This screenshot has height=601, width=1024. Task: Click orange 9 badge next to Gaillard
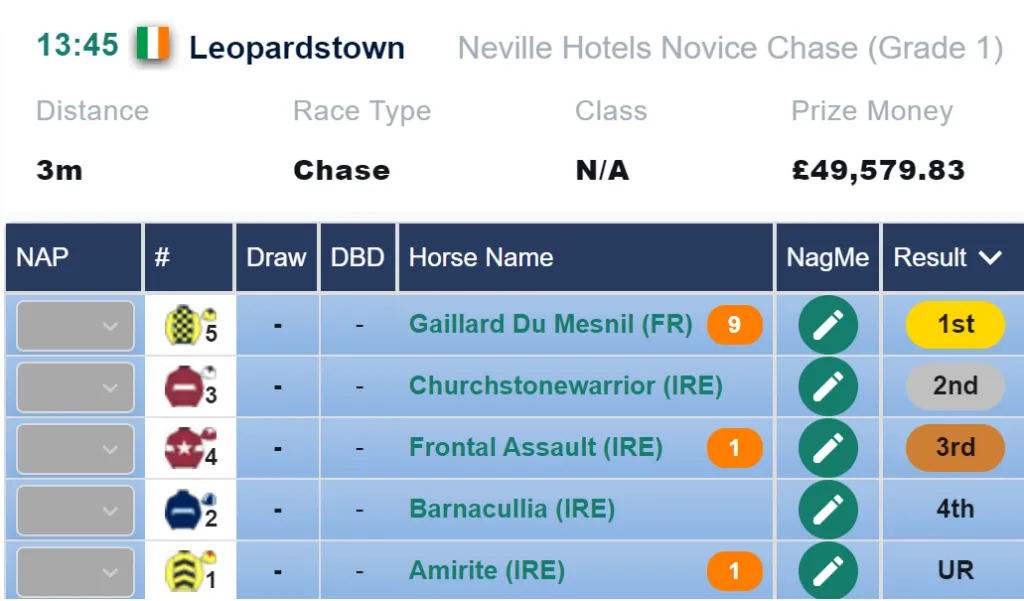click(735, 325)
